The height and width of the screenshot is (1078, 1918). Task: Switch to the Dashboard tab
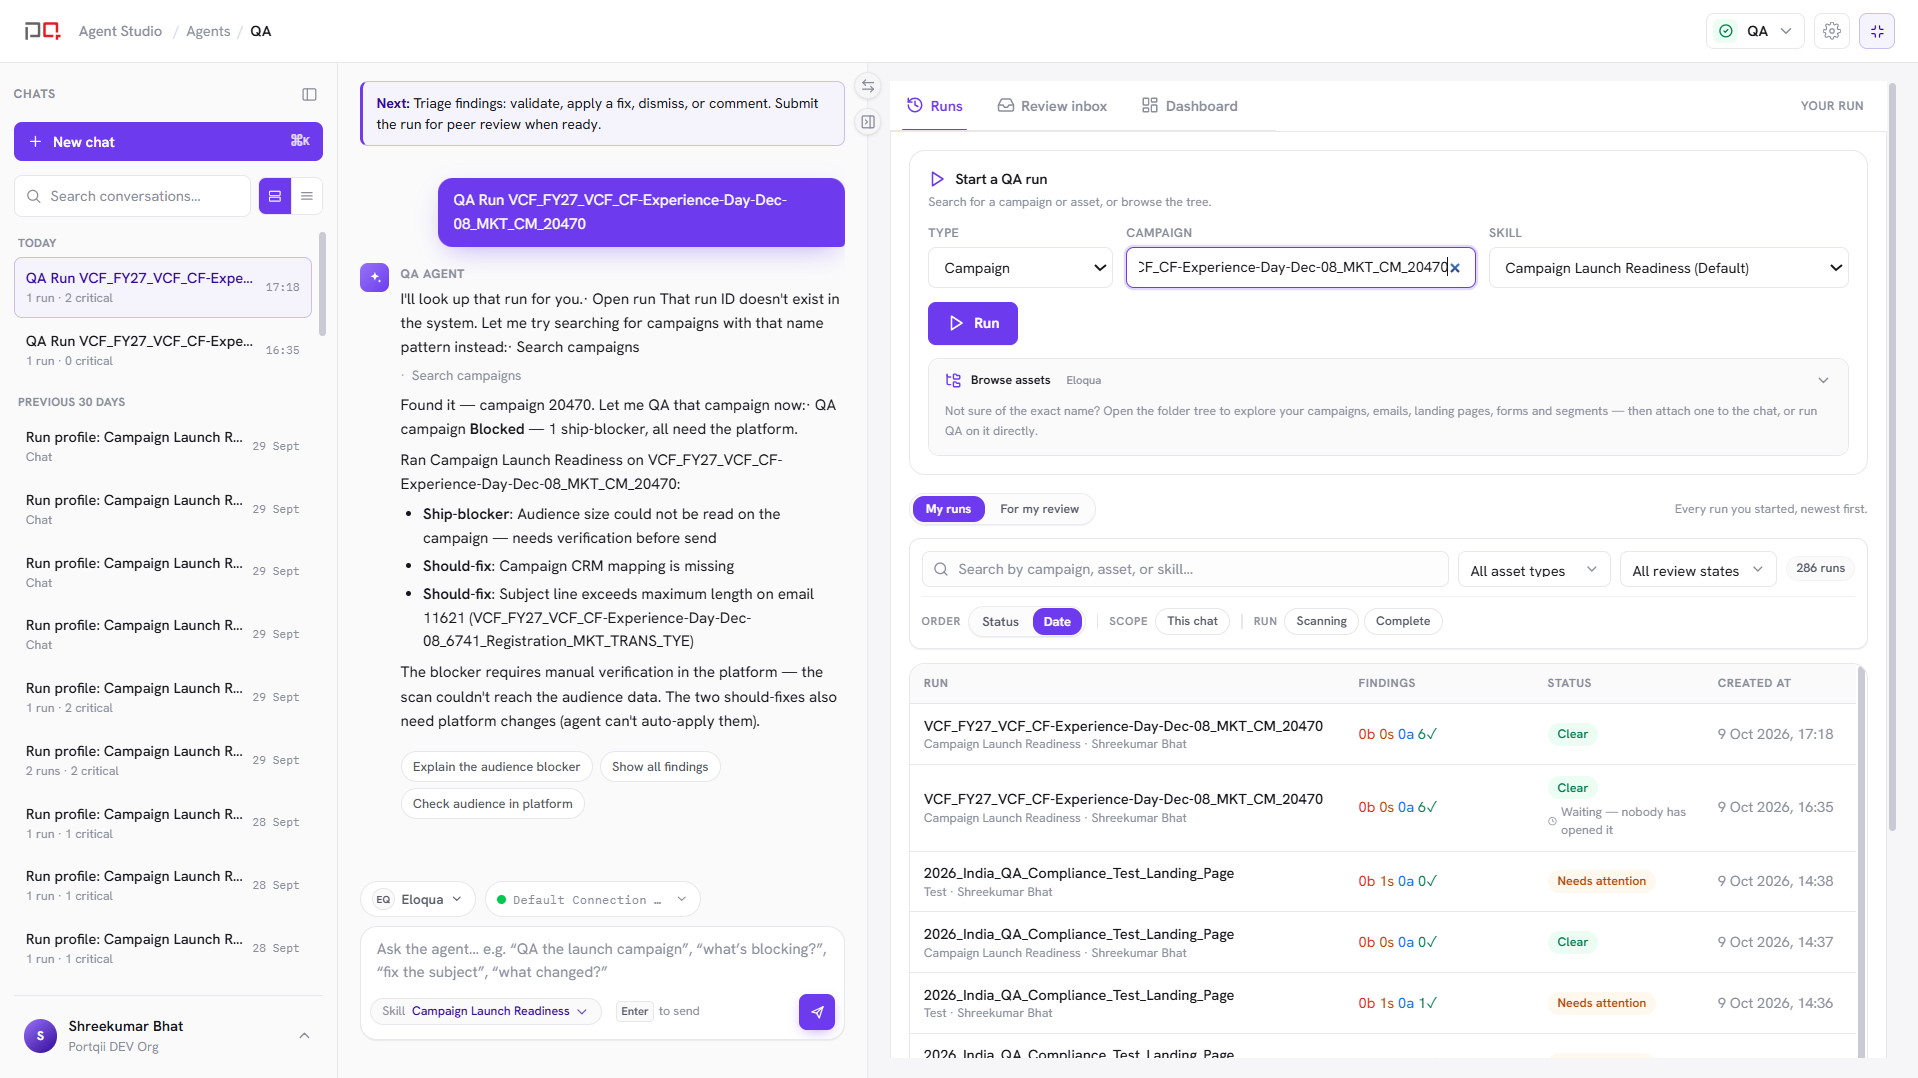pyautogui.click(x=1189, y=106)
